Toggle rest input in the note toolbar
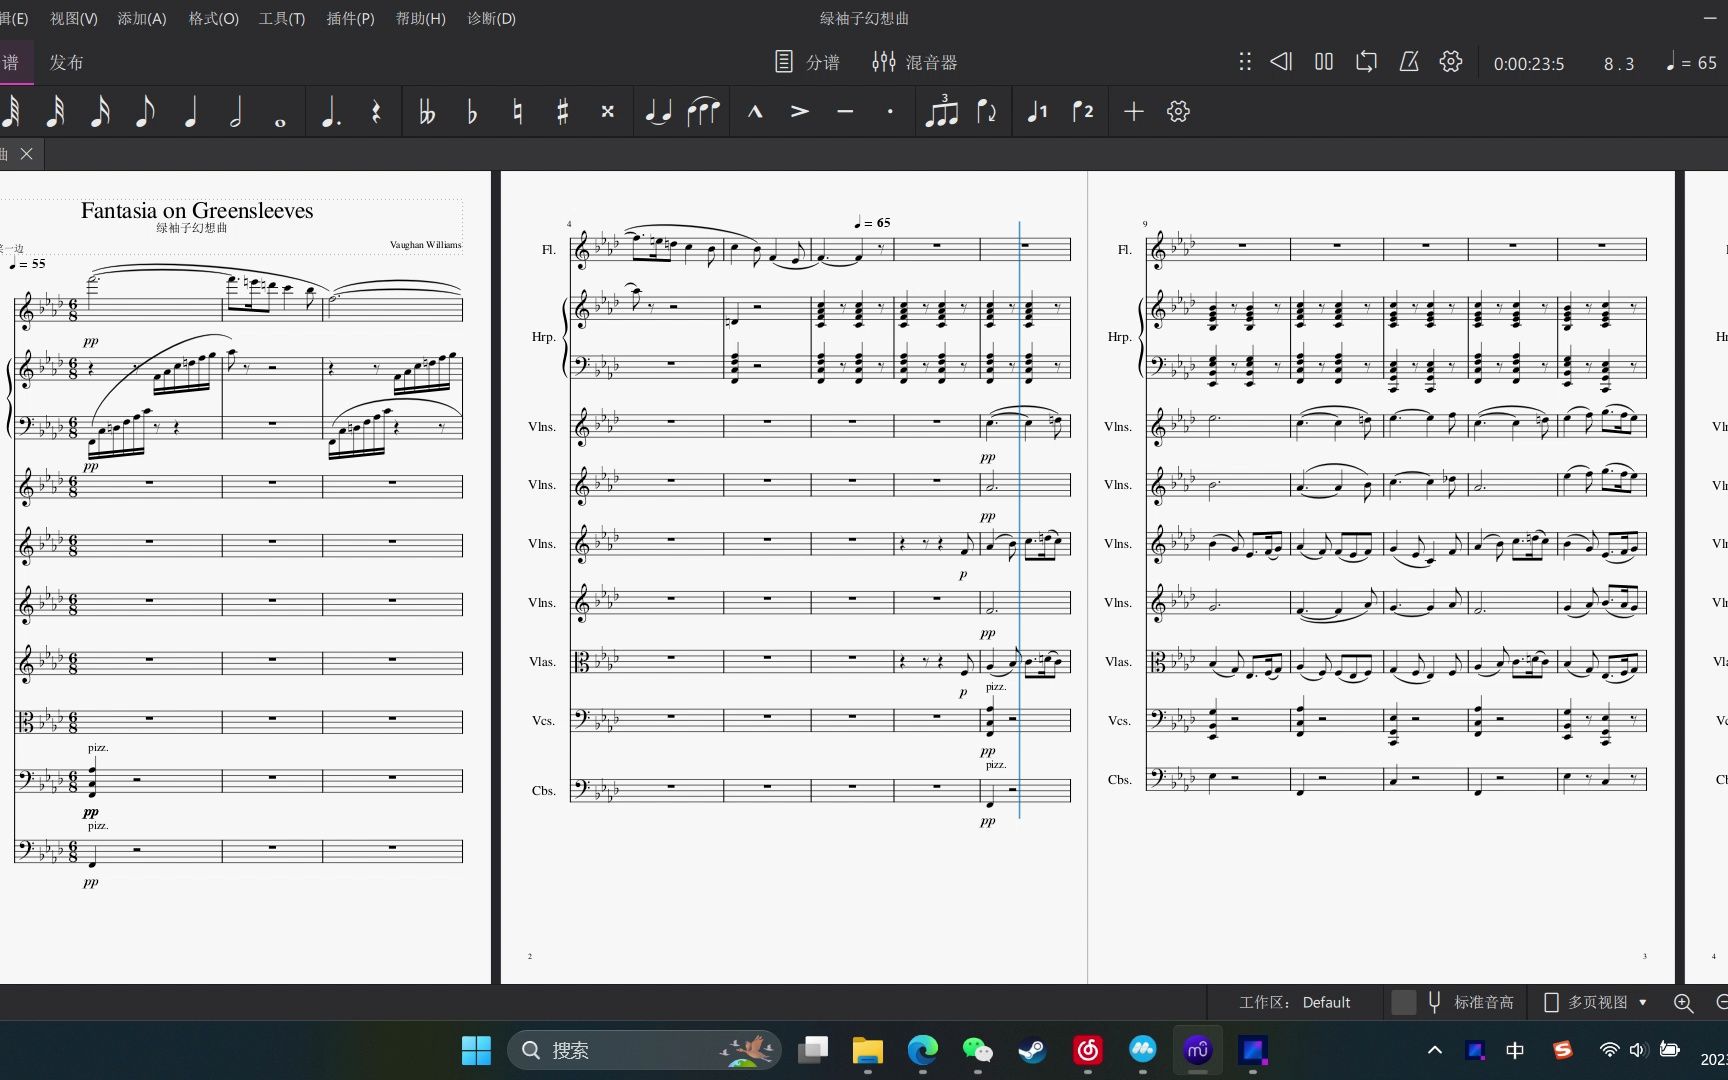 pyautogui.click(x=376, y=112)
